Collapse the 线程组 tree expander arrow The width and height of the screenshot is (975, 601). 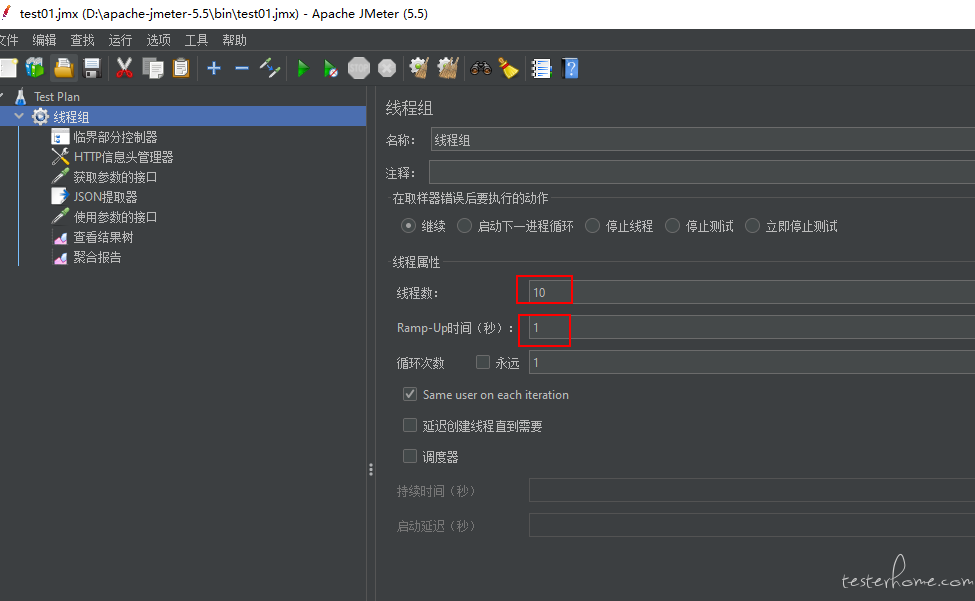coord(19,116)
